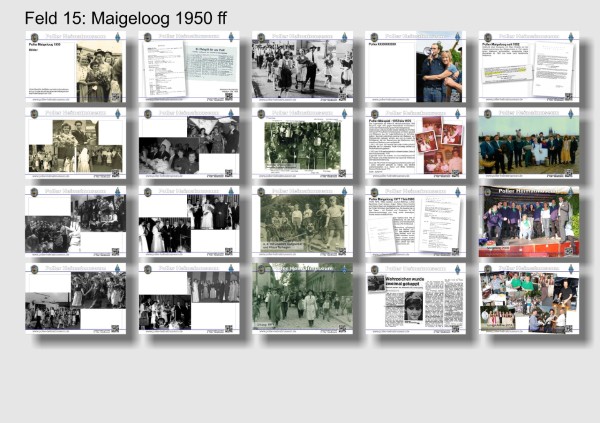Screen dimensions: 600x423
Task: Click the QR code on the children with cart slide
Action: pos(343,251)
